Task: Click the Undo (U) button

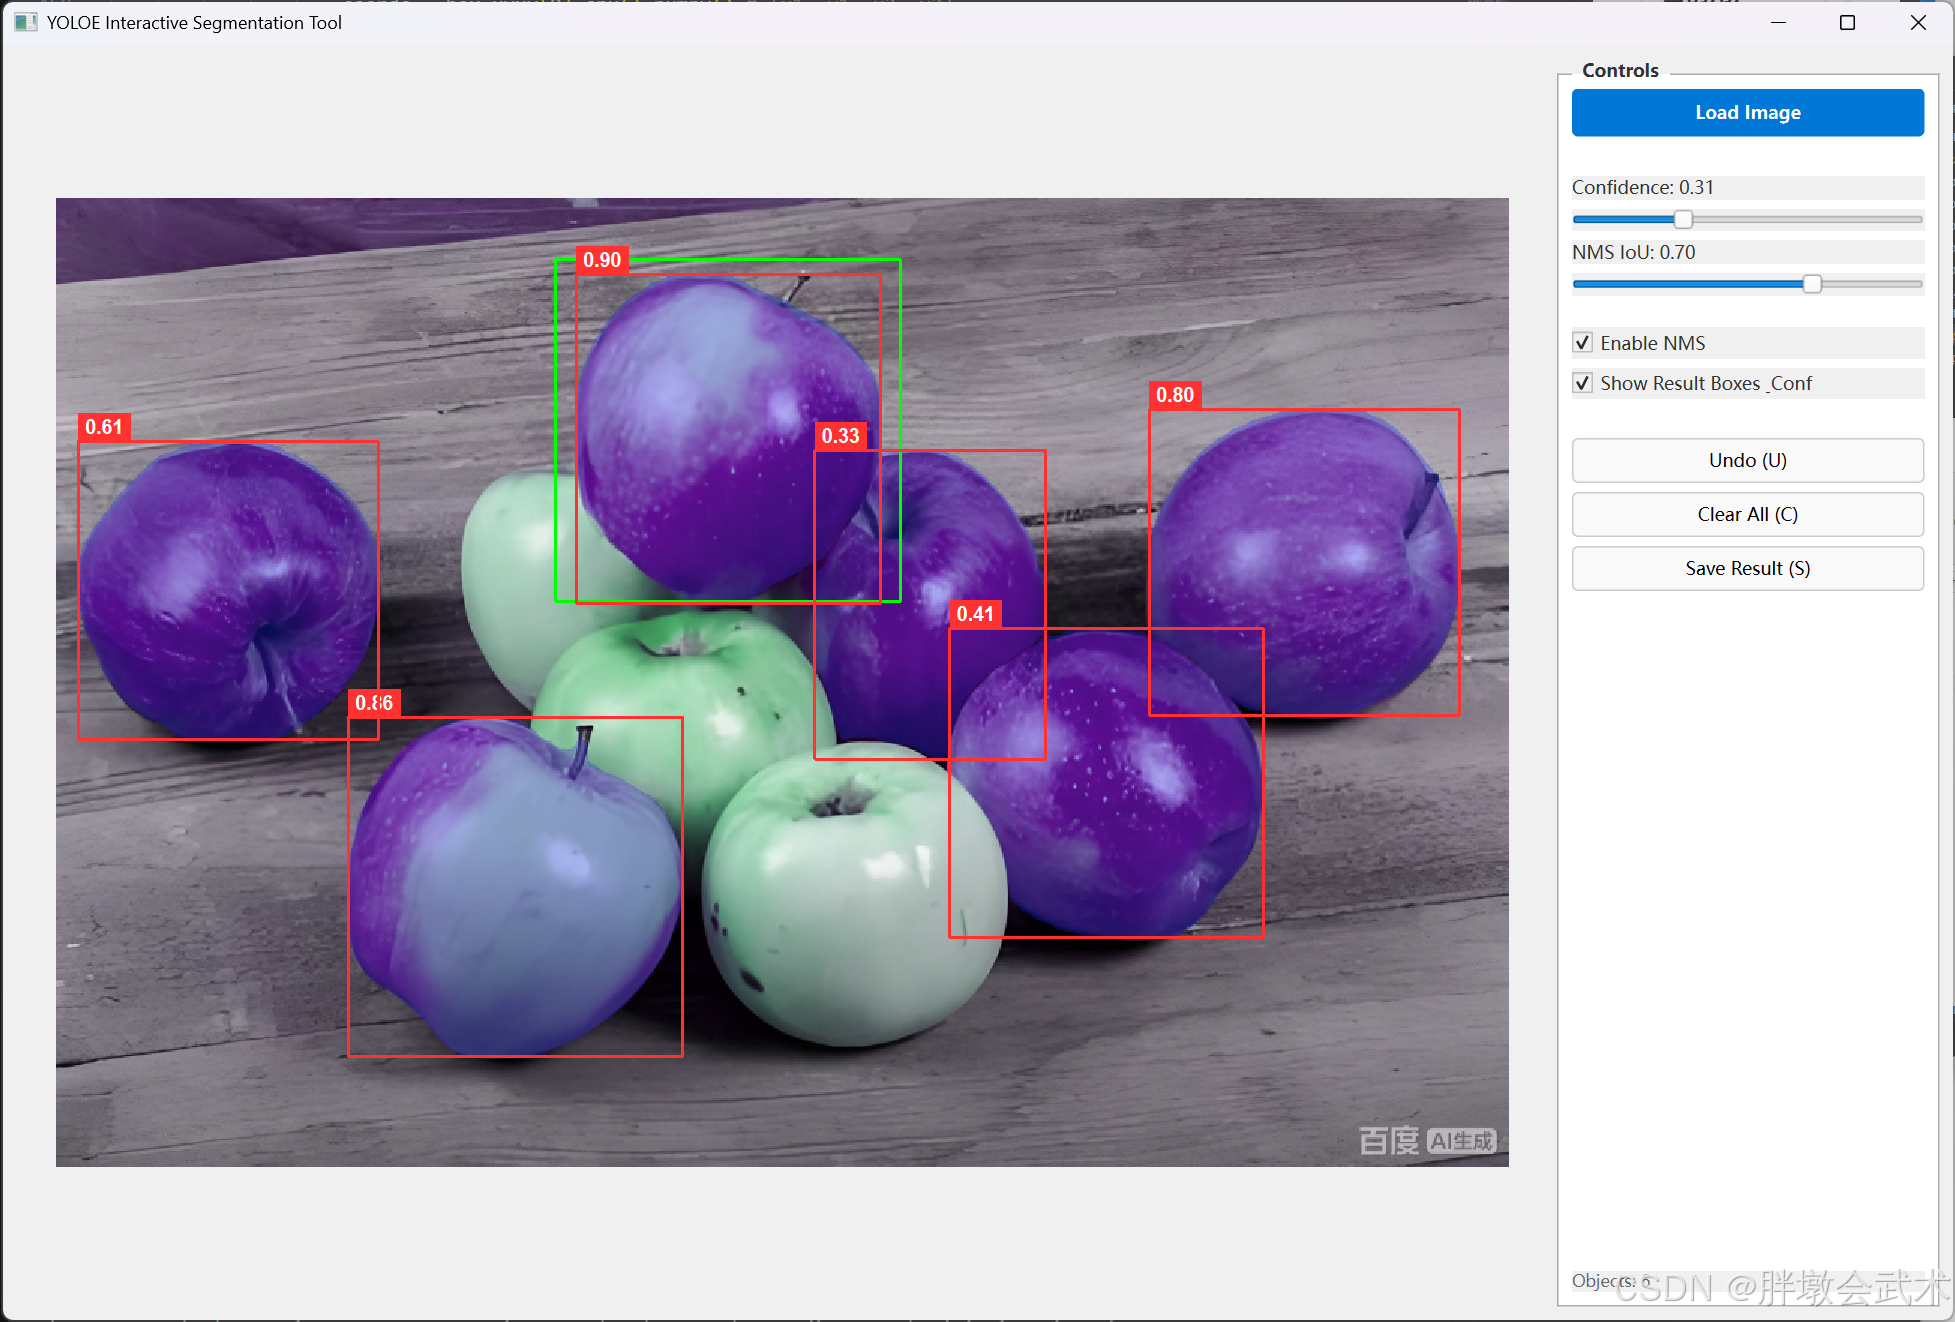Action: [x=1747, y=460]
